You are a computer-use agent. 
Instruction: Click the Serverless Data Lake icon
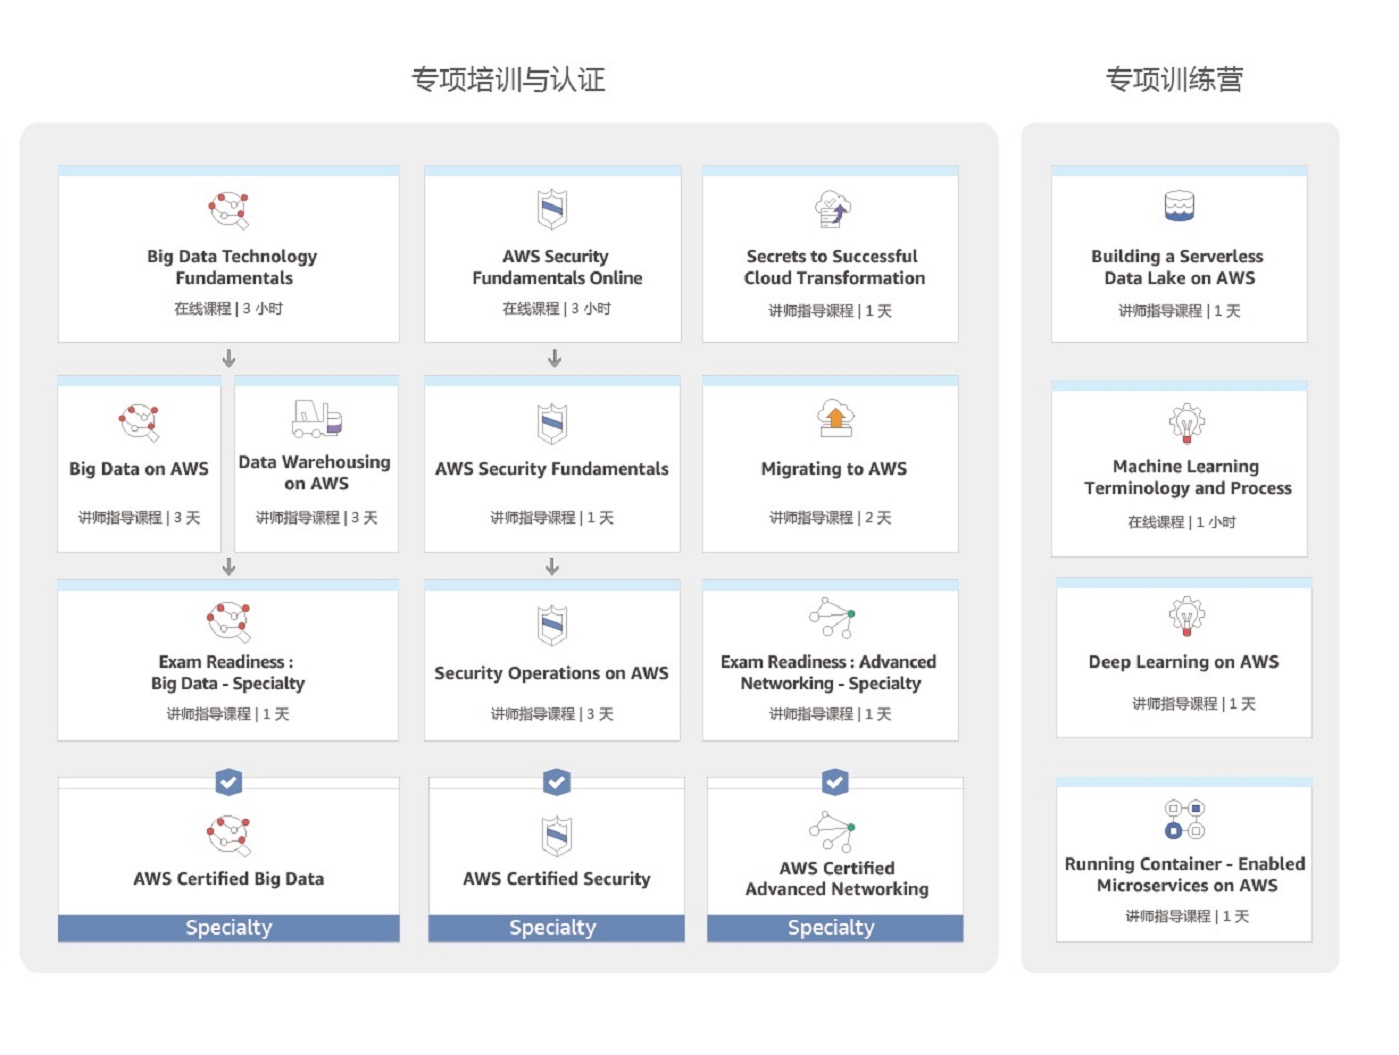point(1179,206)
